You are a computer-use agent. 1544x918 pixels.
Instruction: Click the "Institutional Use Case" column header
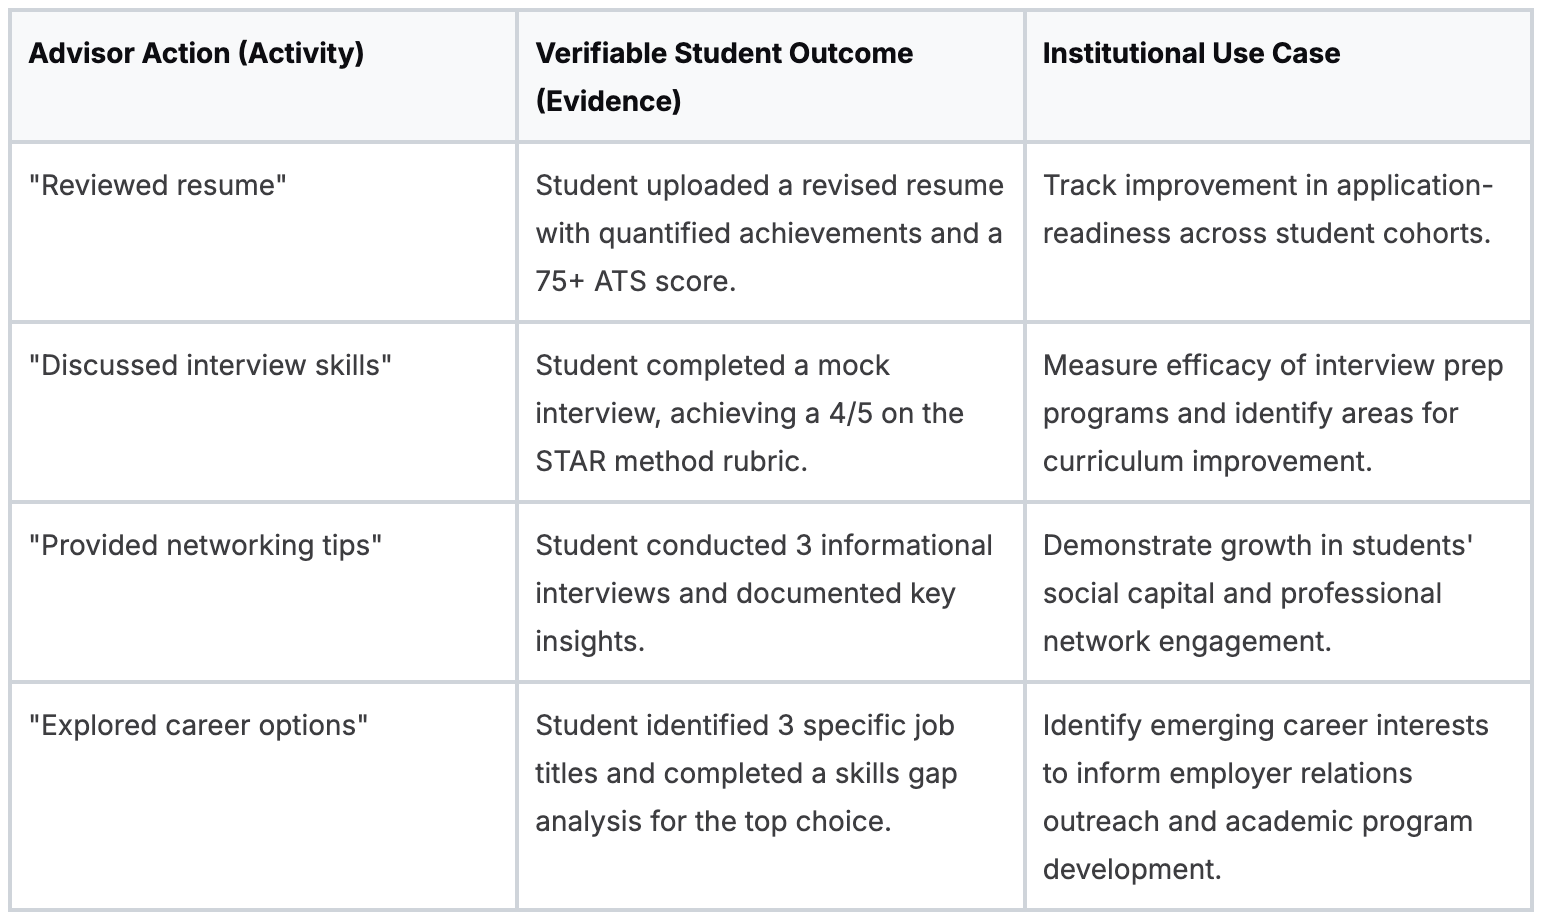pos(1191,53)
